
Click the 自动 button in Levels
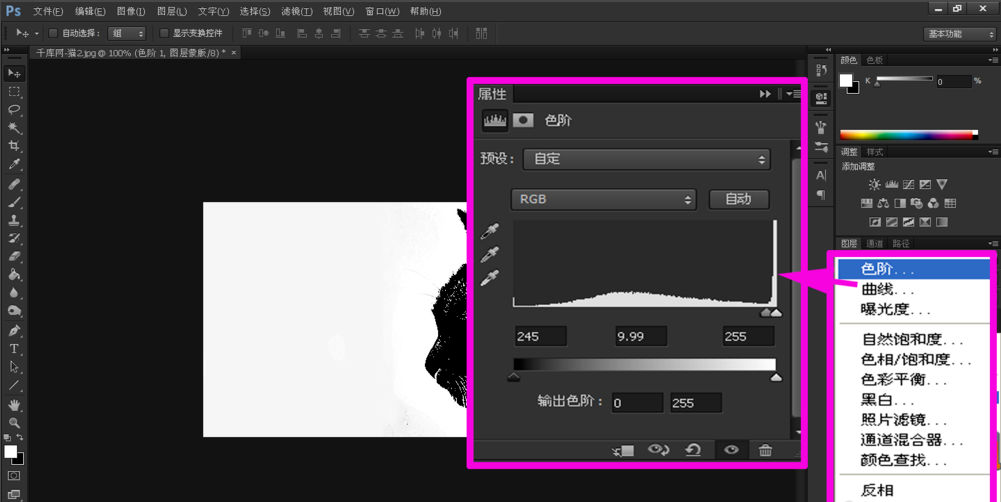pos(738,199)
